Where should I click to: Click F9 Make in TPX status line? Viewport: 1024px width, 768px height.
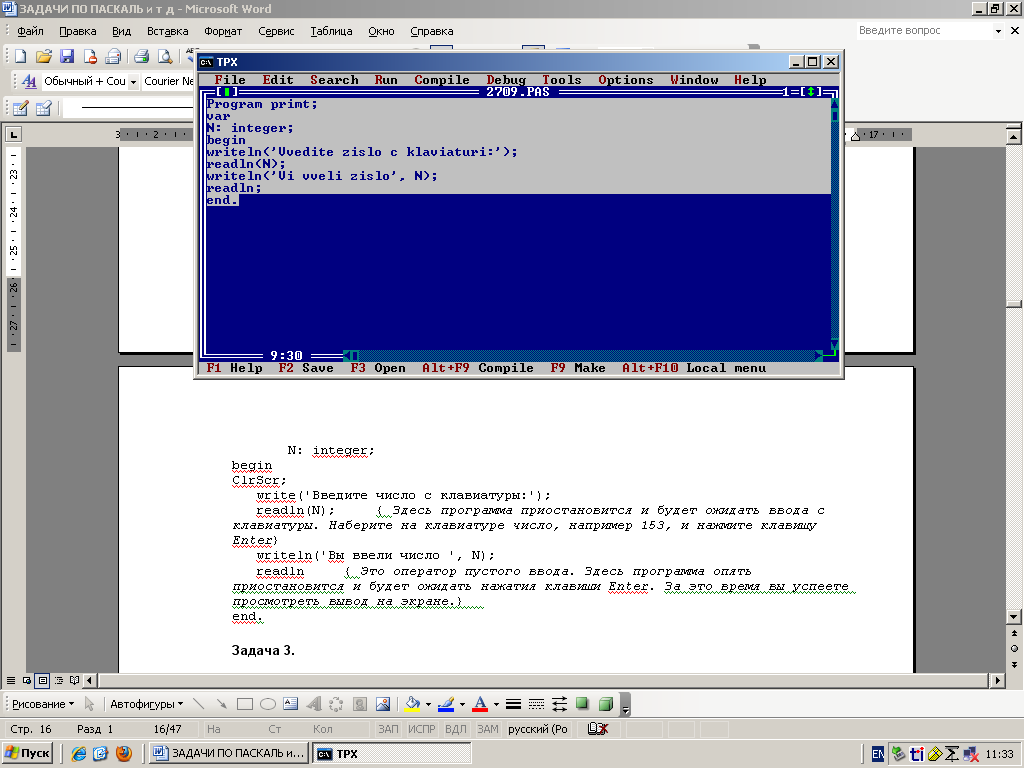(x=577, y=368)
